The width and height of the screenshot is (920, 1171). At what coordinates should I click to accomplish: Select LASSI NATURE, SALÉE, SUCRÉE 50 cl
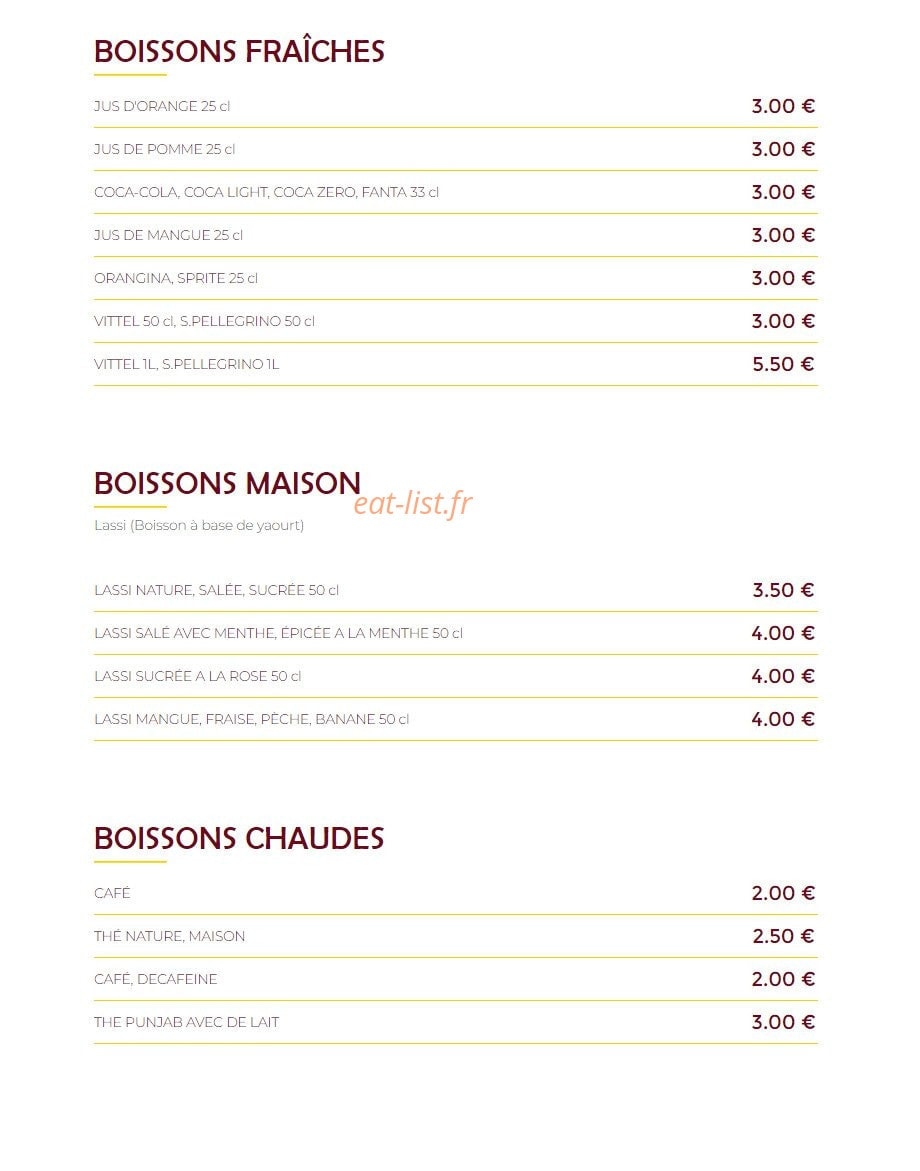point(217,590)
